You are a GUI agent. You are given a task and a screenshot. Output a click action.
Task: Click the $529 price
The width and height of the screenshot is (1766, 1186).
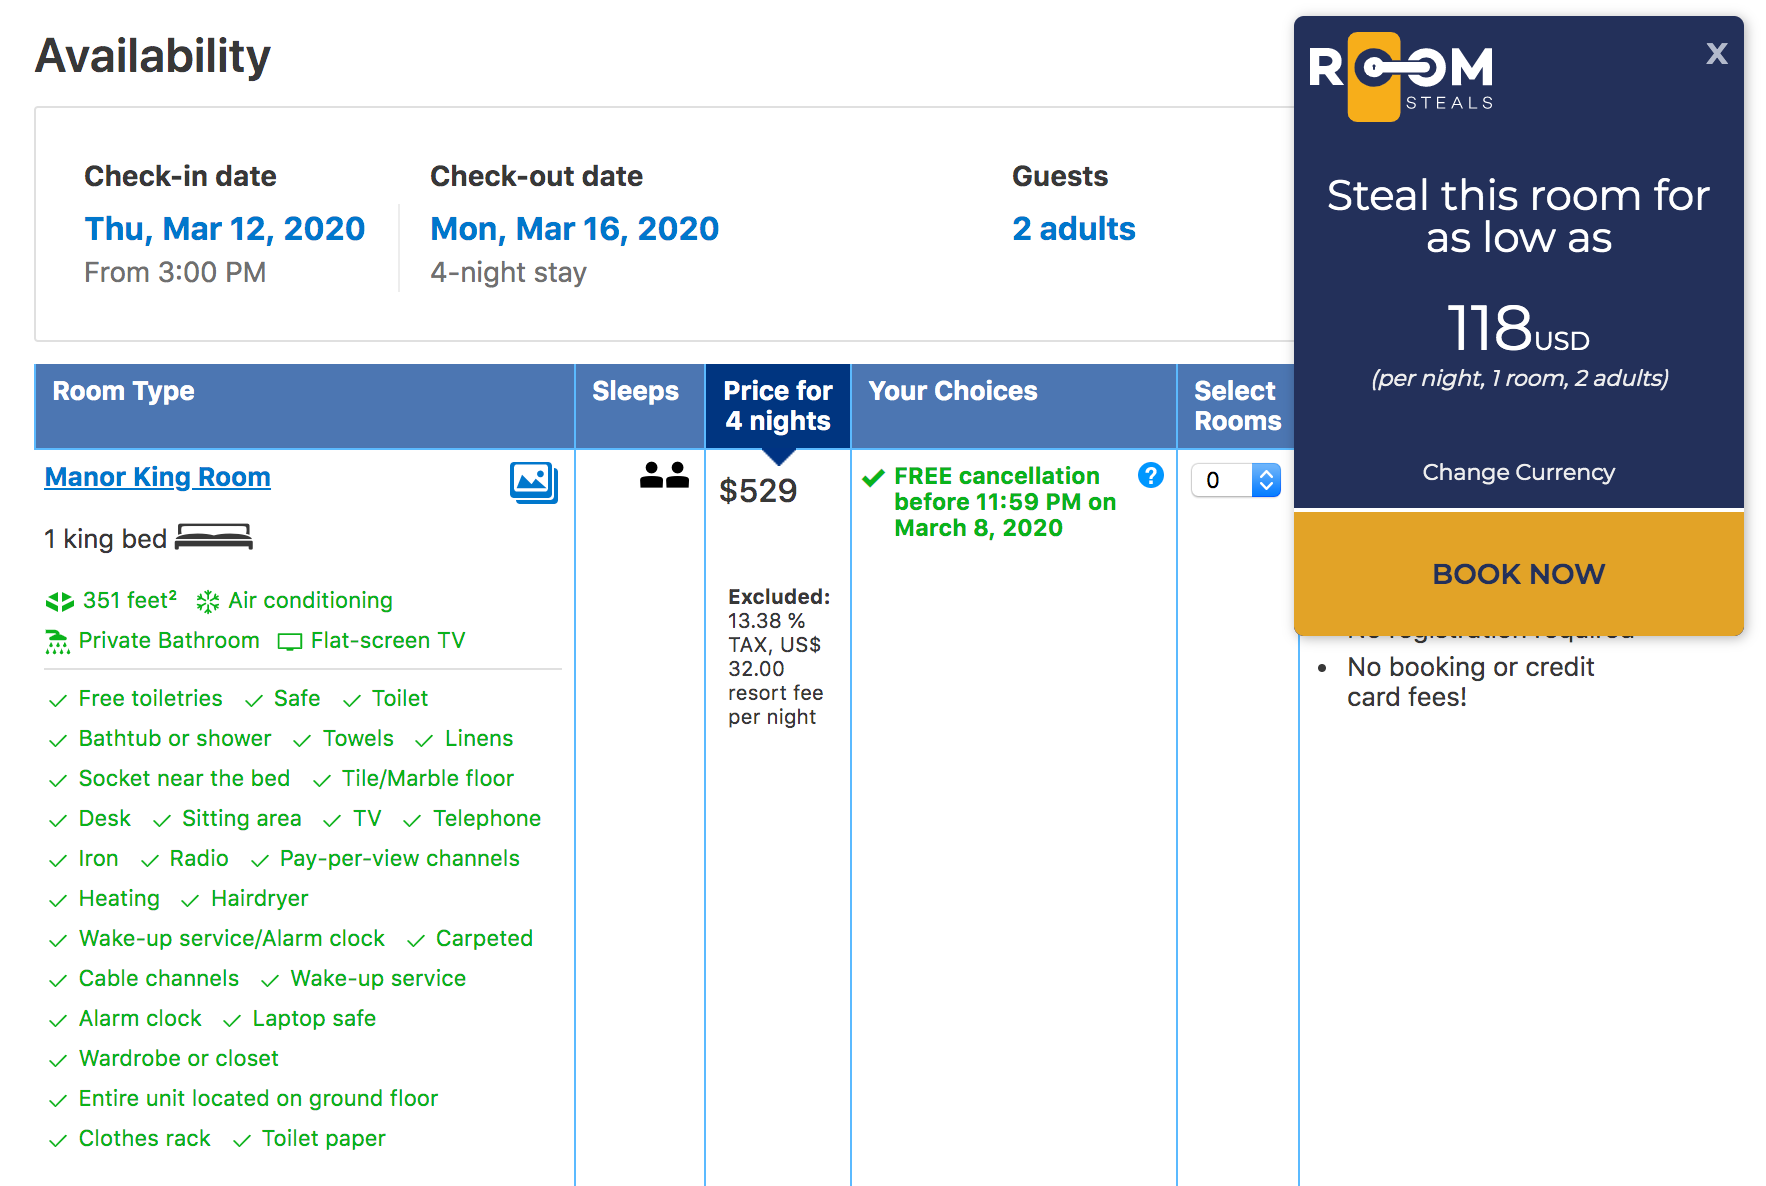(758, 491)
